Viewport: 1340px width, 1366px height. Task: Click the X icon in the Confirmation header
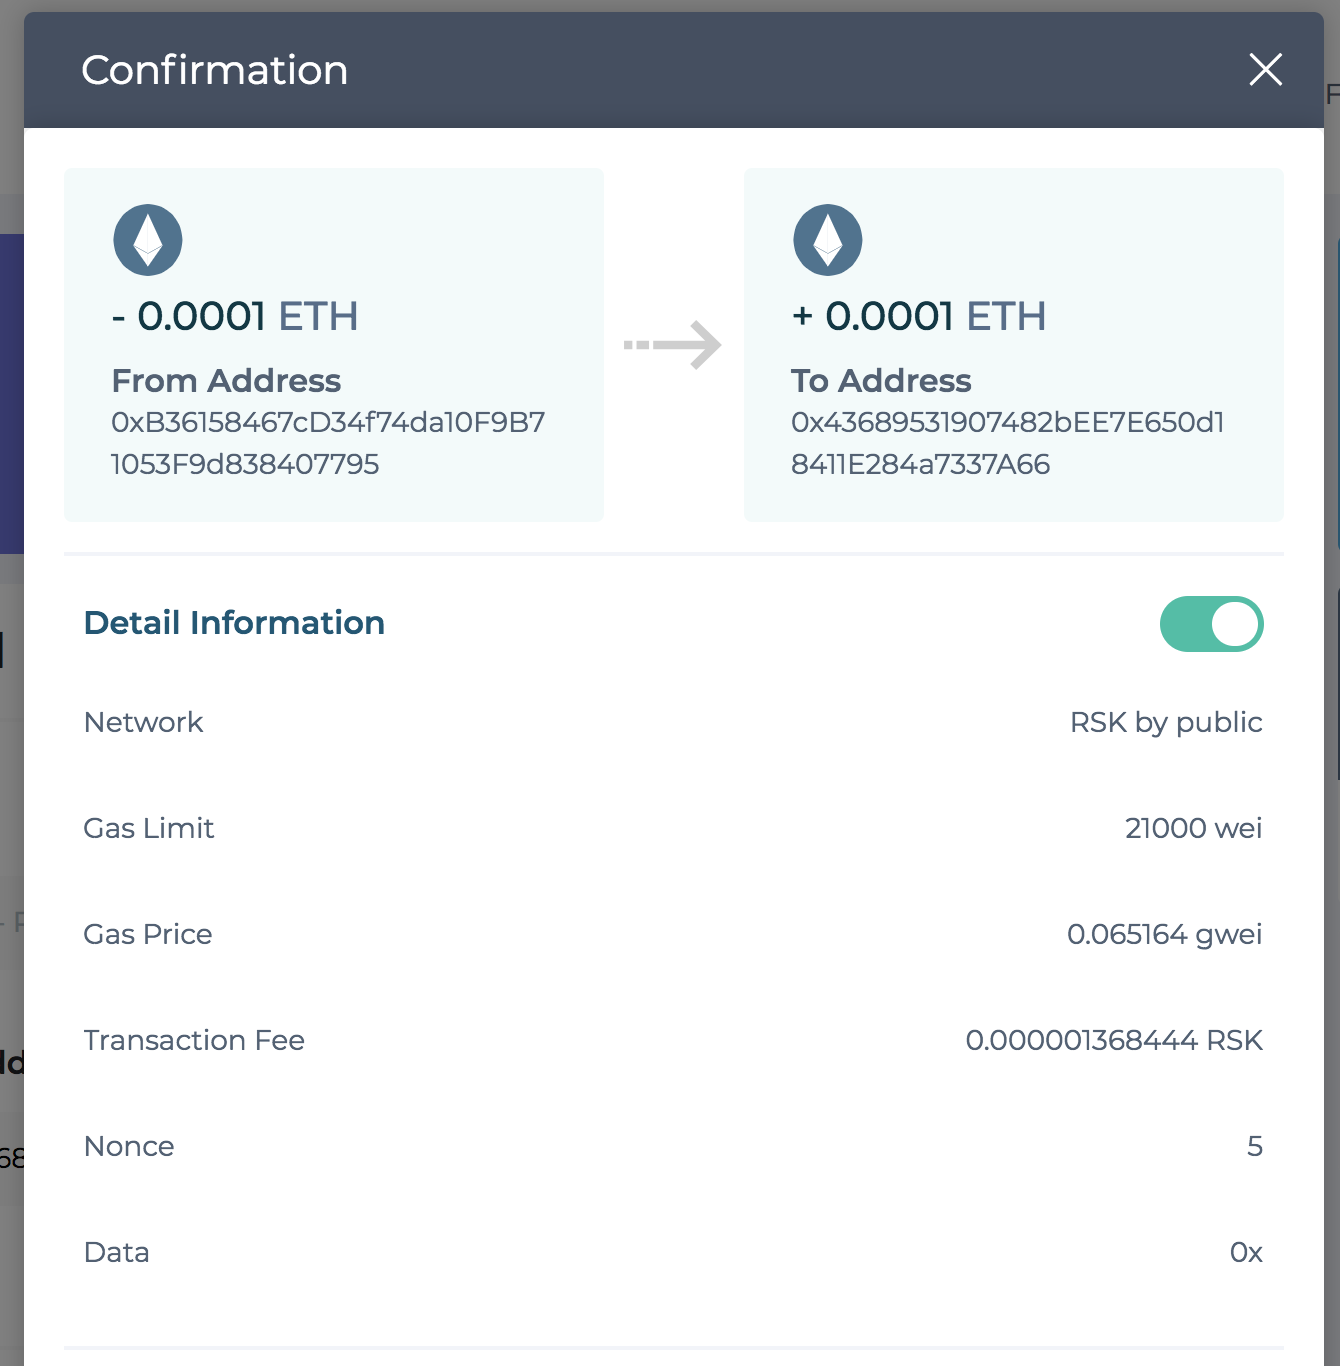click(1265, 69)
